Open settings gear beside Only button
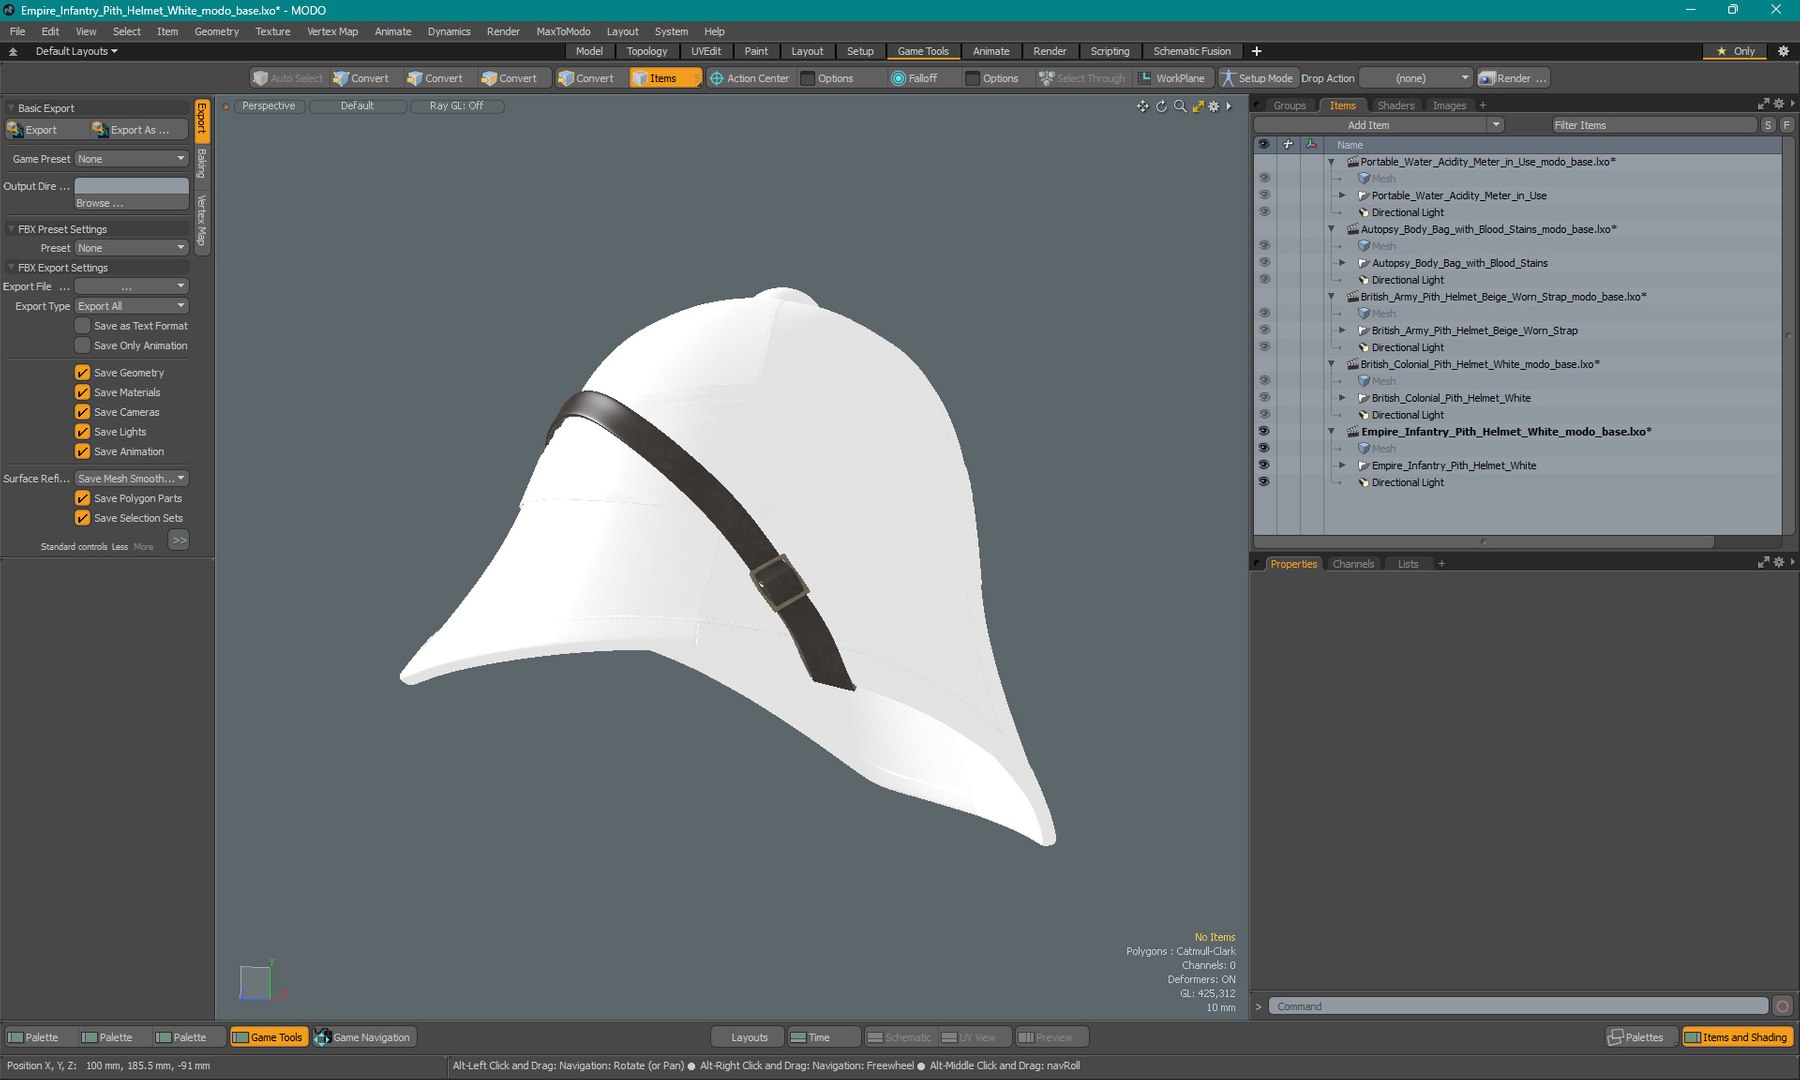This screenshot has width=1800, height=1080. 1783,51
